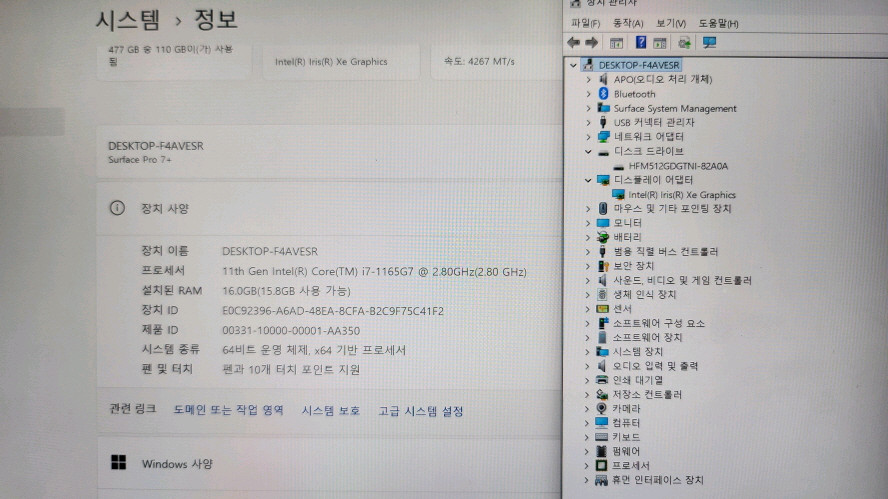Open the Action (동작) menu
This screenshot has width=888, height=499.
click(628, 23)
